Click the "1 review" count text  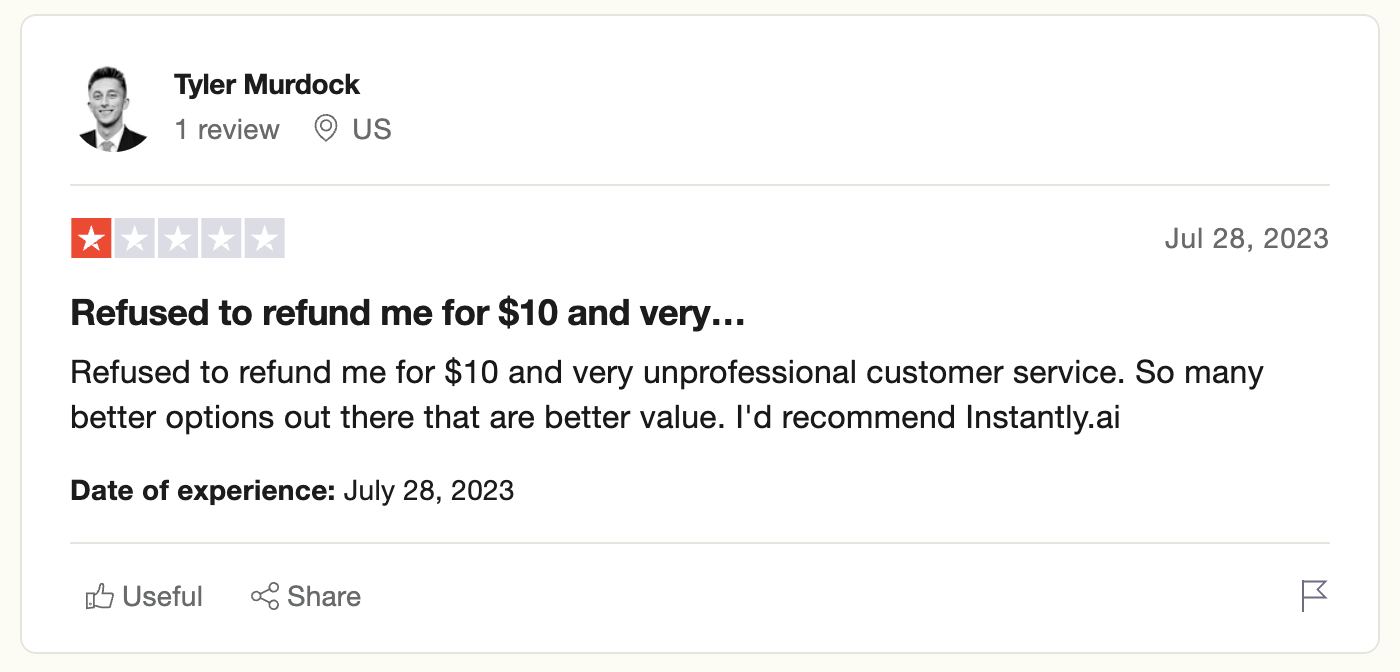point(227,129)
